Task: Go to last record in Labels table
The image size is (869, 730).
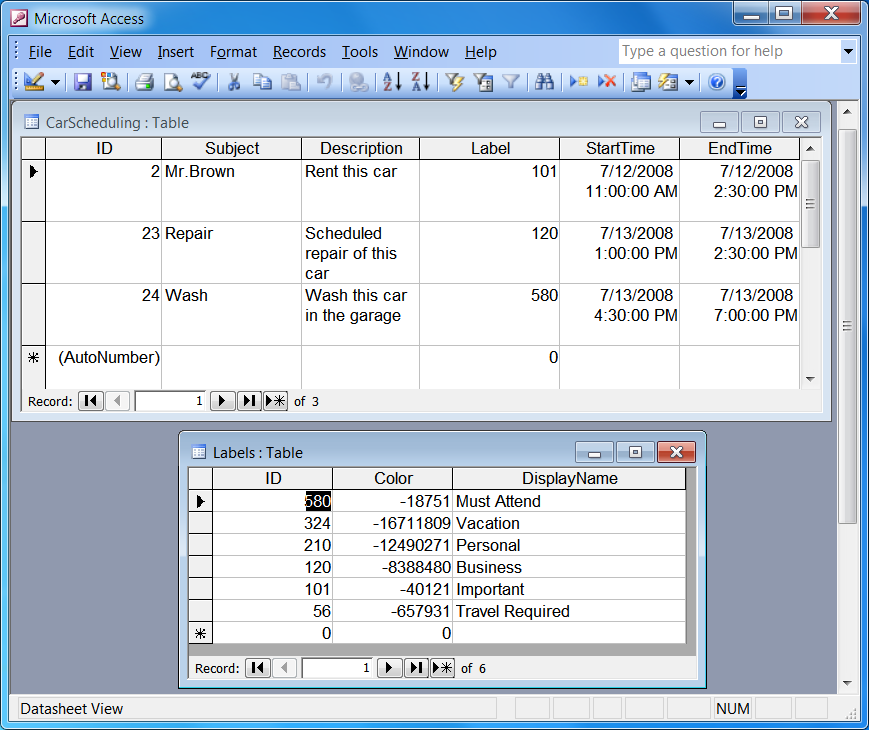Action: [416, 668]
